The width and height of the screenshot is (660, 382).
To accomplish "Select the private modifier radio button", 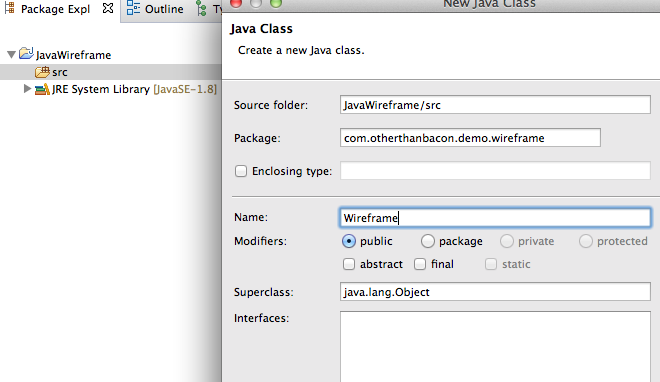I will click(x=507, y=241).
